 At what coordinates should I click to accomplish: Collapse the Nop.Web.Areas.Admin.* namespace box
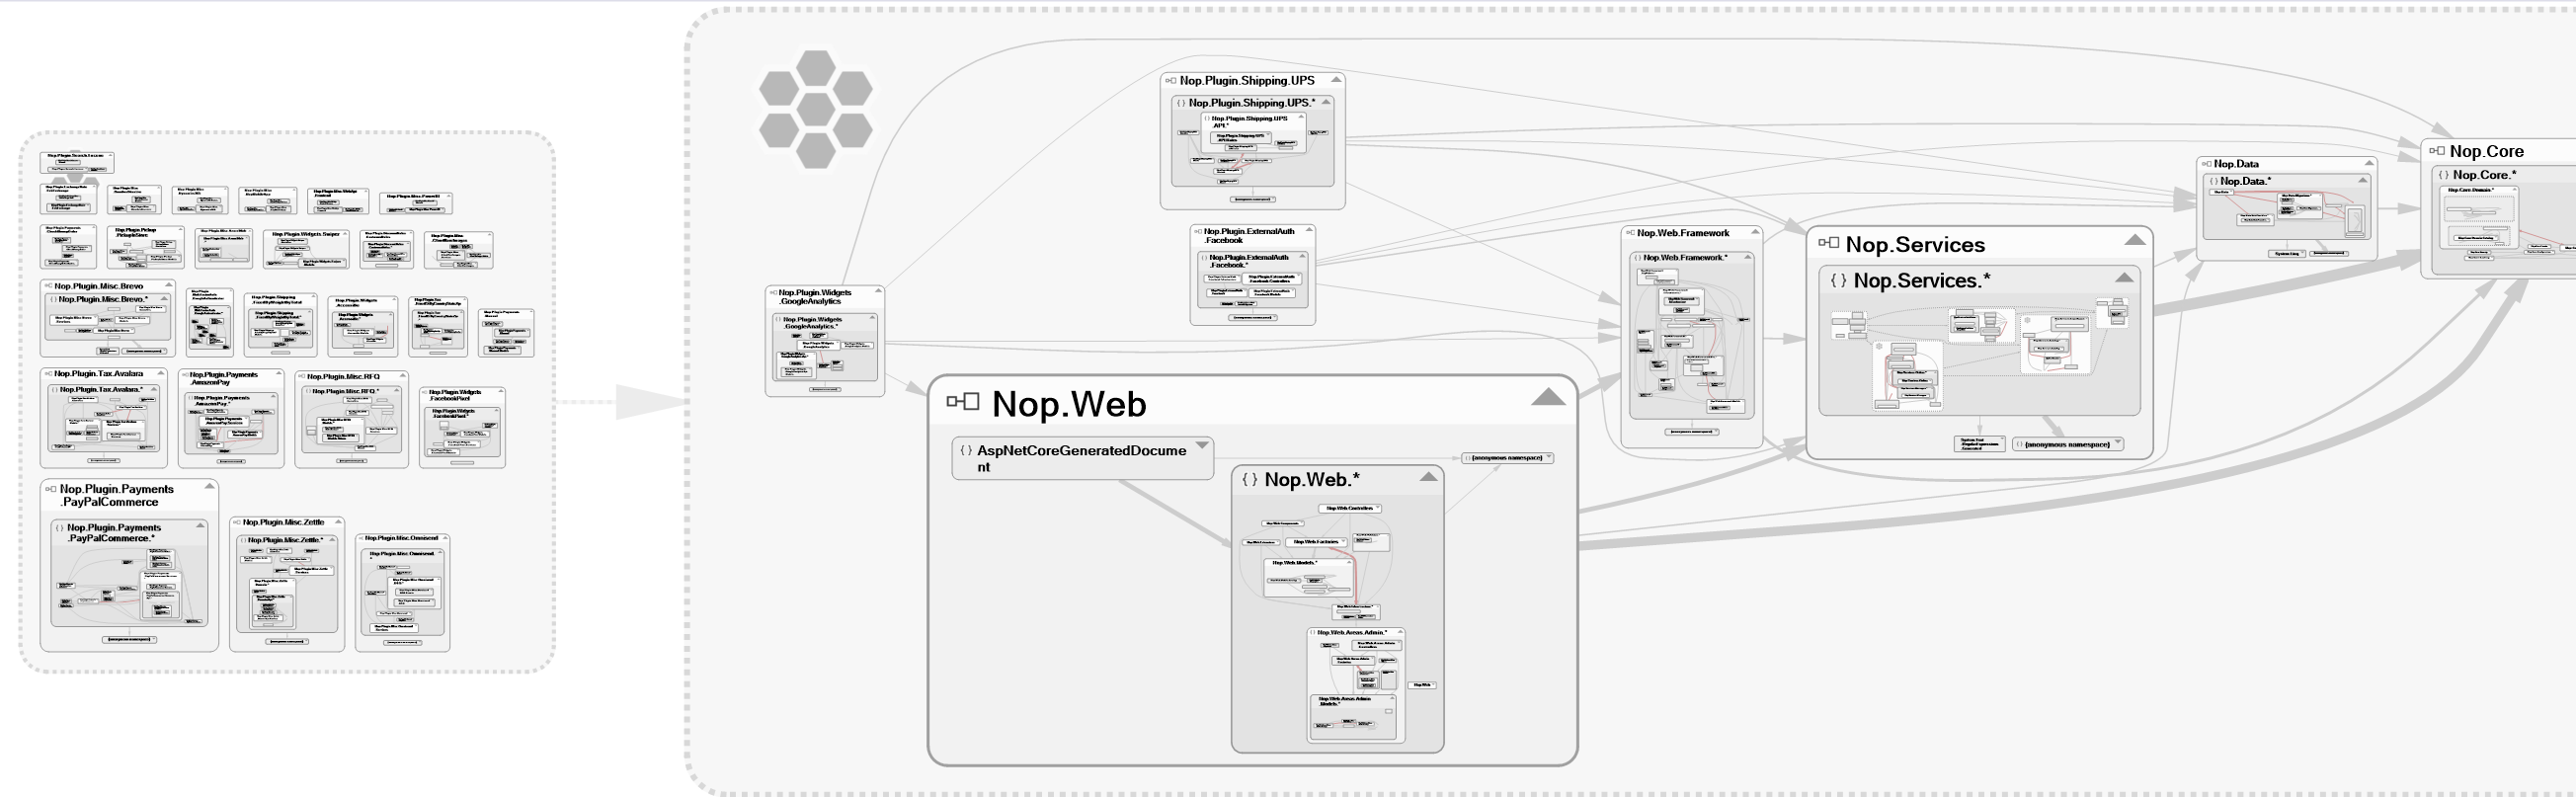coord(1400,632)
